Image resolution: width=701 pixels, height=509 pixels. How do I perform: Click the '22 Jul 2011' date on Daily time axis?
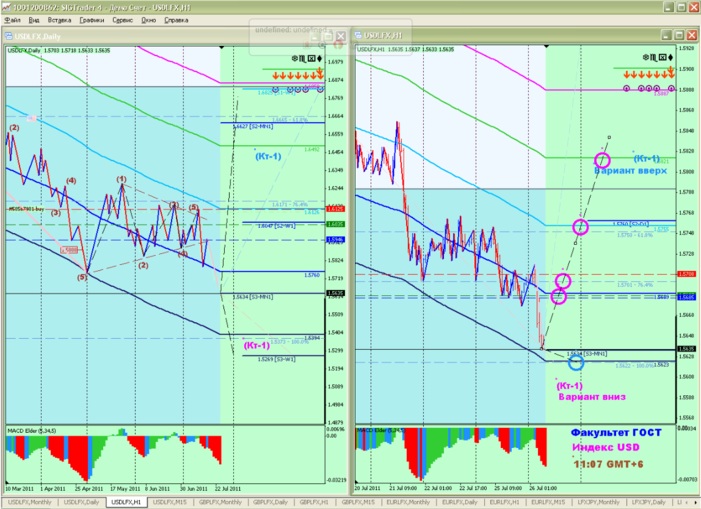tap(228, 488)
